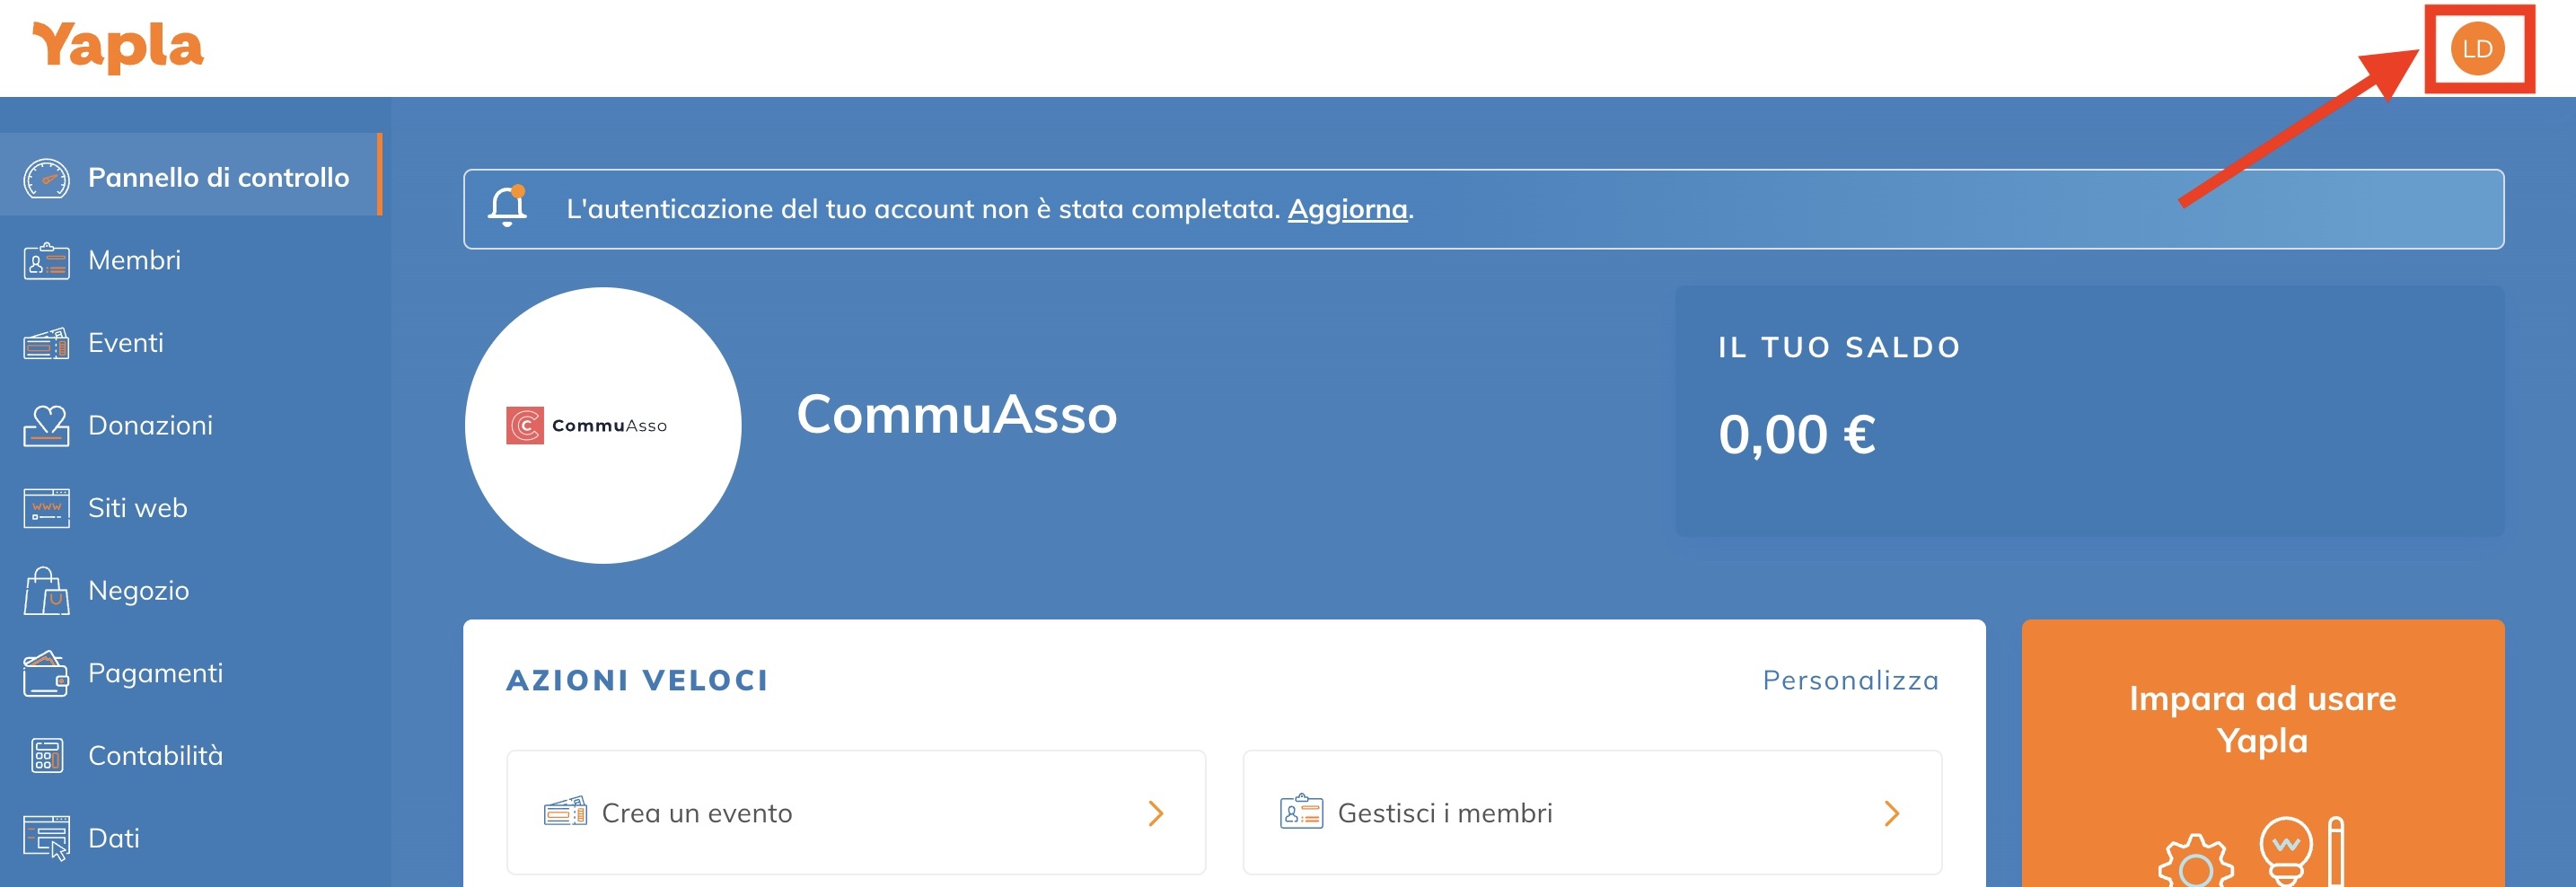Click the Pagamenti wallet icon
The width and height of the screenshot is (2576, 887).
(46, 674)
